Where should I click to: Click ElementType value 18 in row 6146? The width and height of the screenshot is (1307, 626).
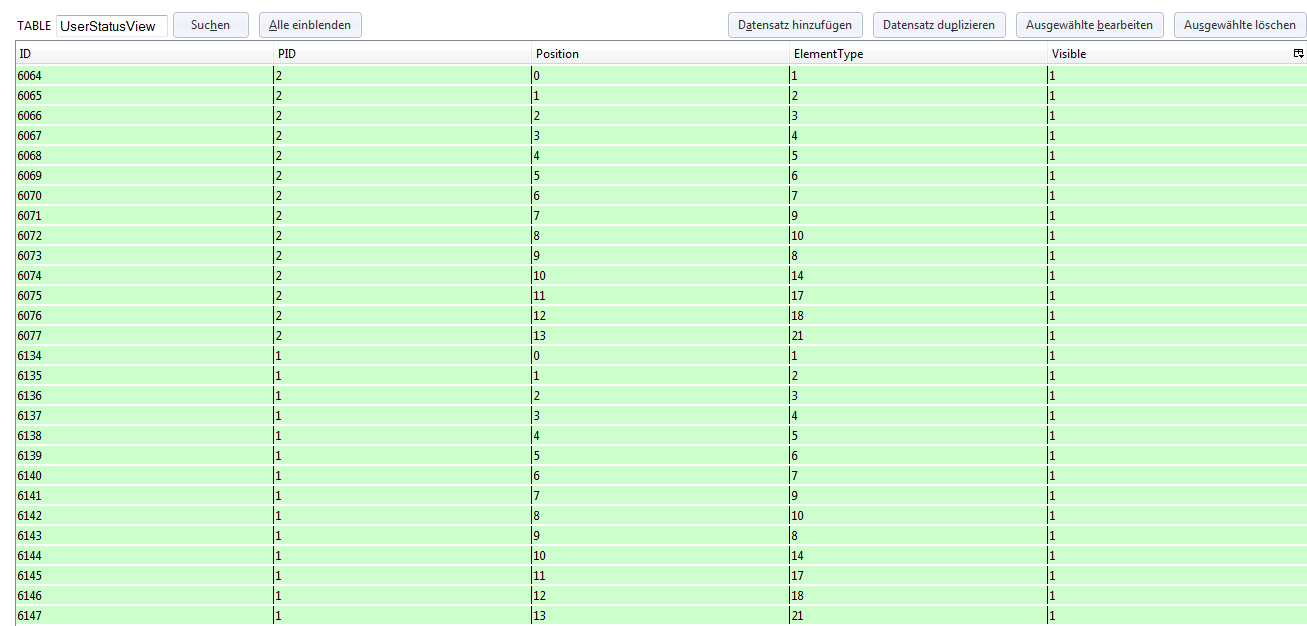797,596
